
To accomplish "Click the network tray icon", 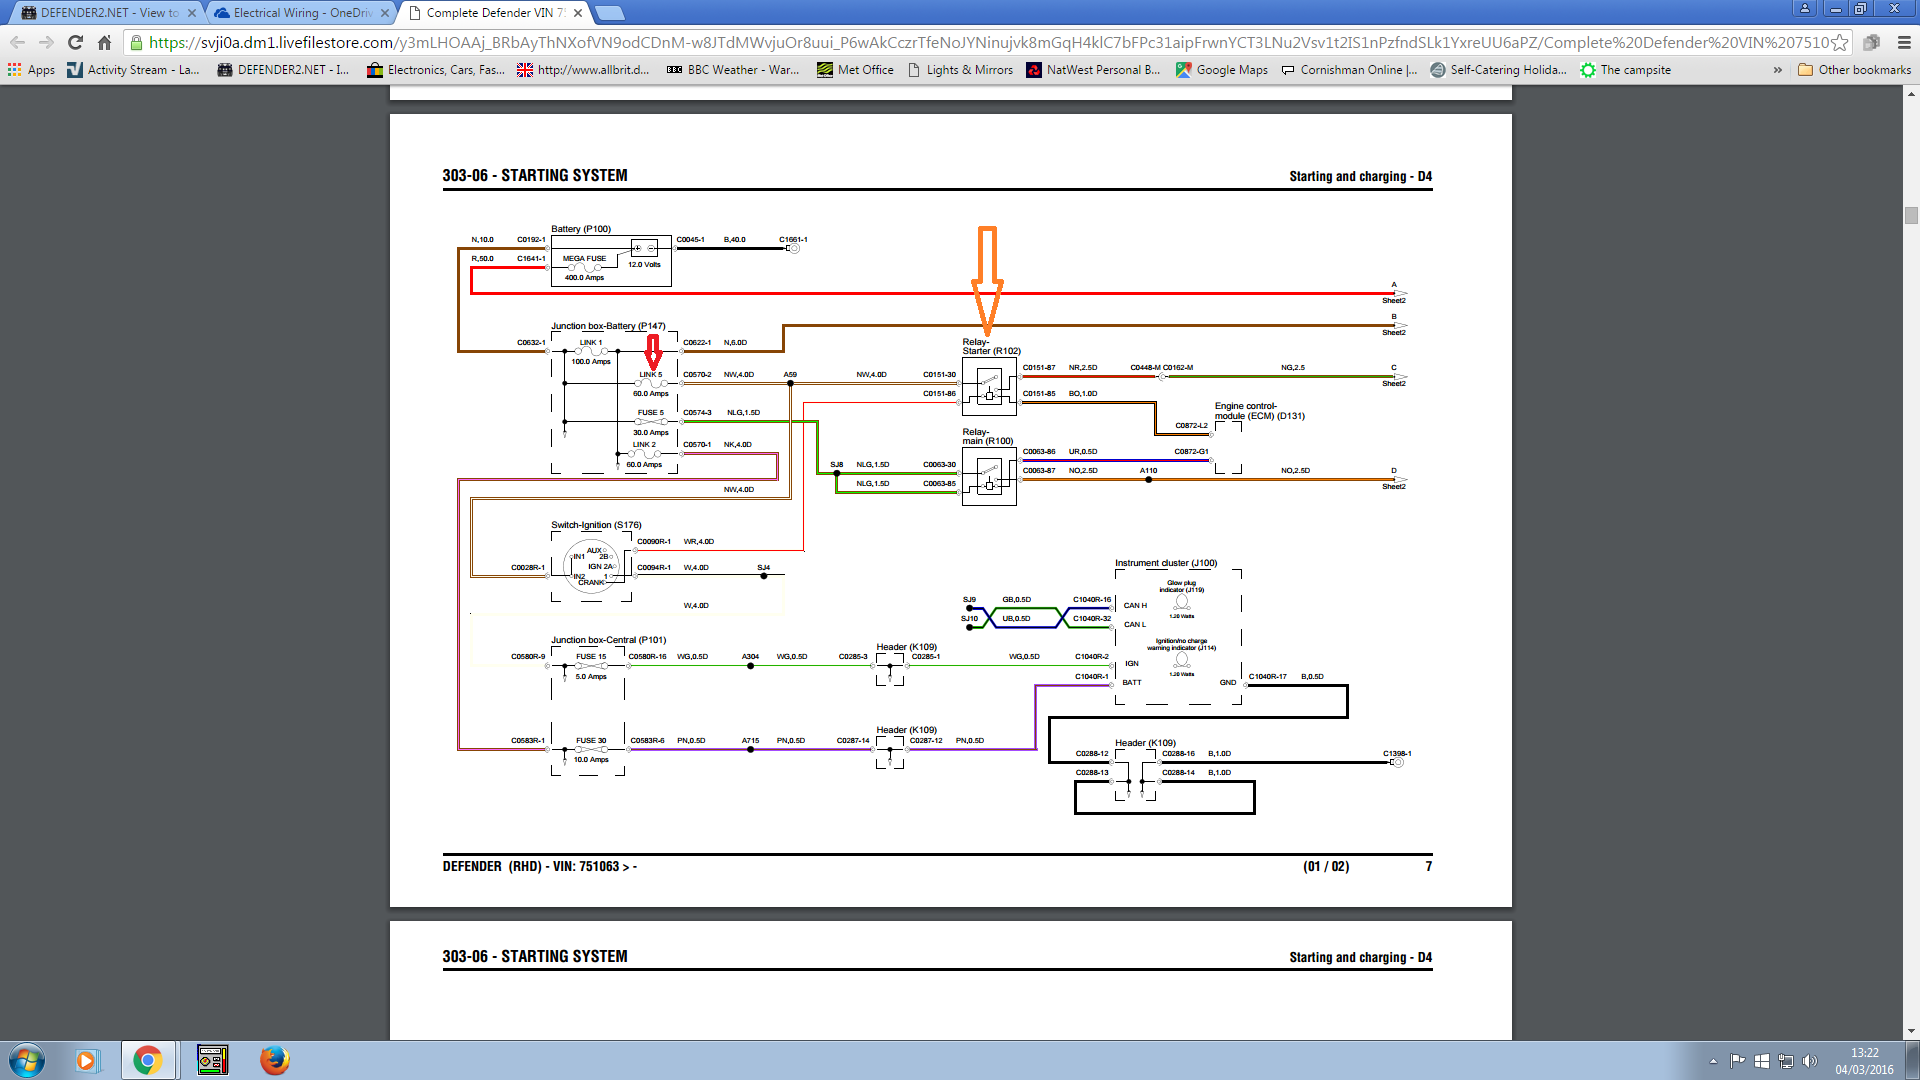I will click(1785, 1061).
